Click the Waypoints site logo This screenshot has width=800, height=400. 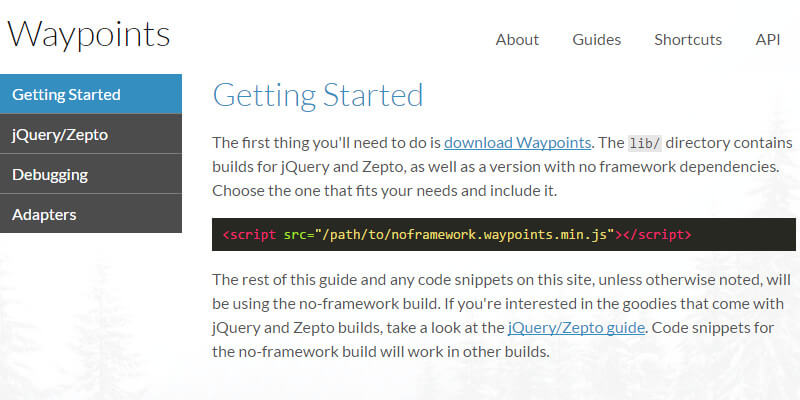coord(89,34)
